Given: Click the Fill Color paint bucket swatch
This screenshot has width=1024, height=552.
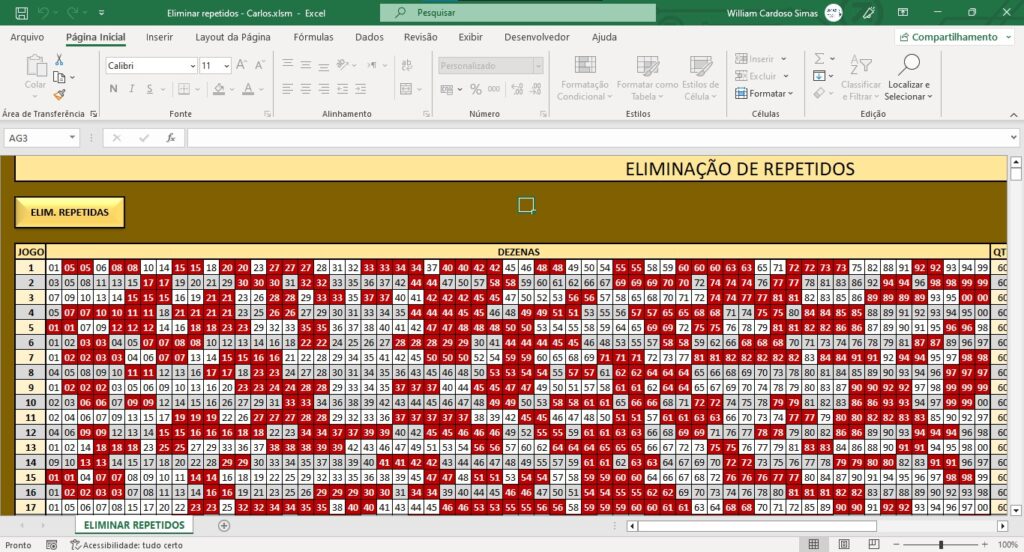Looking at the screenshot, I should (219, 89).
